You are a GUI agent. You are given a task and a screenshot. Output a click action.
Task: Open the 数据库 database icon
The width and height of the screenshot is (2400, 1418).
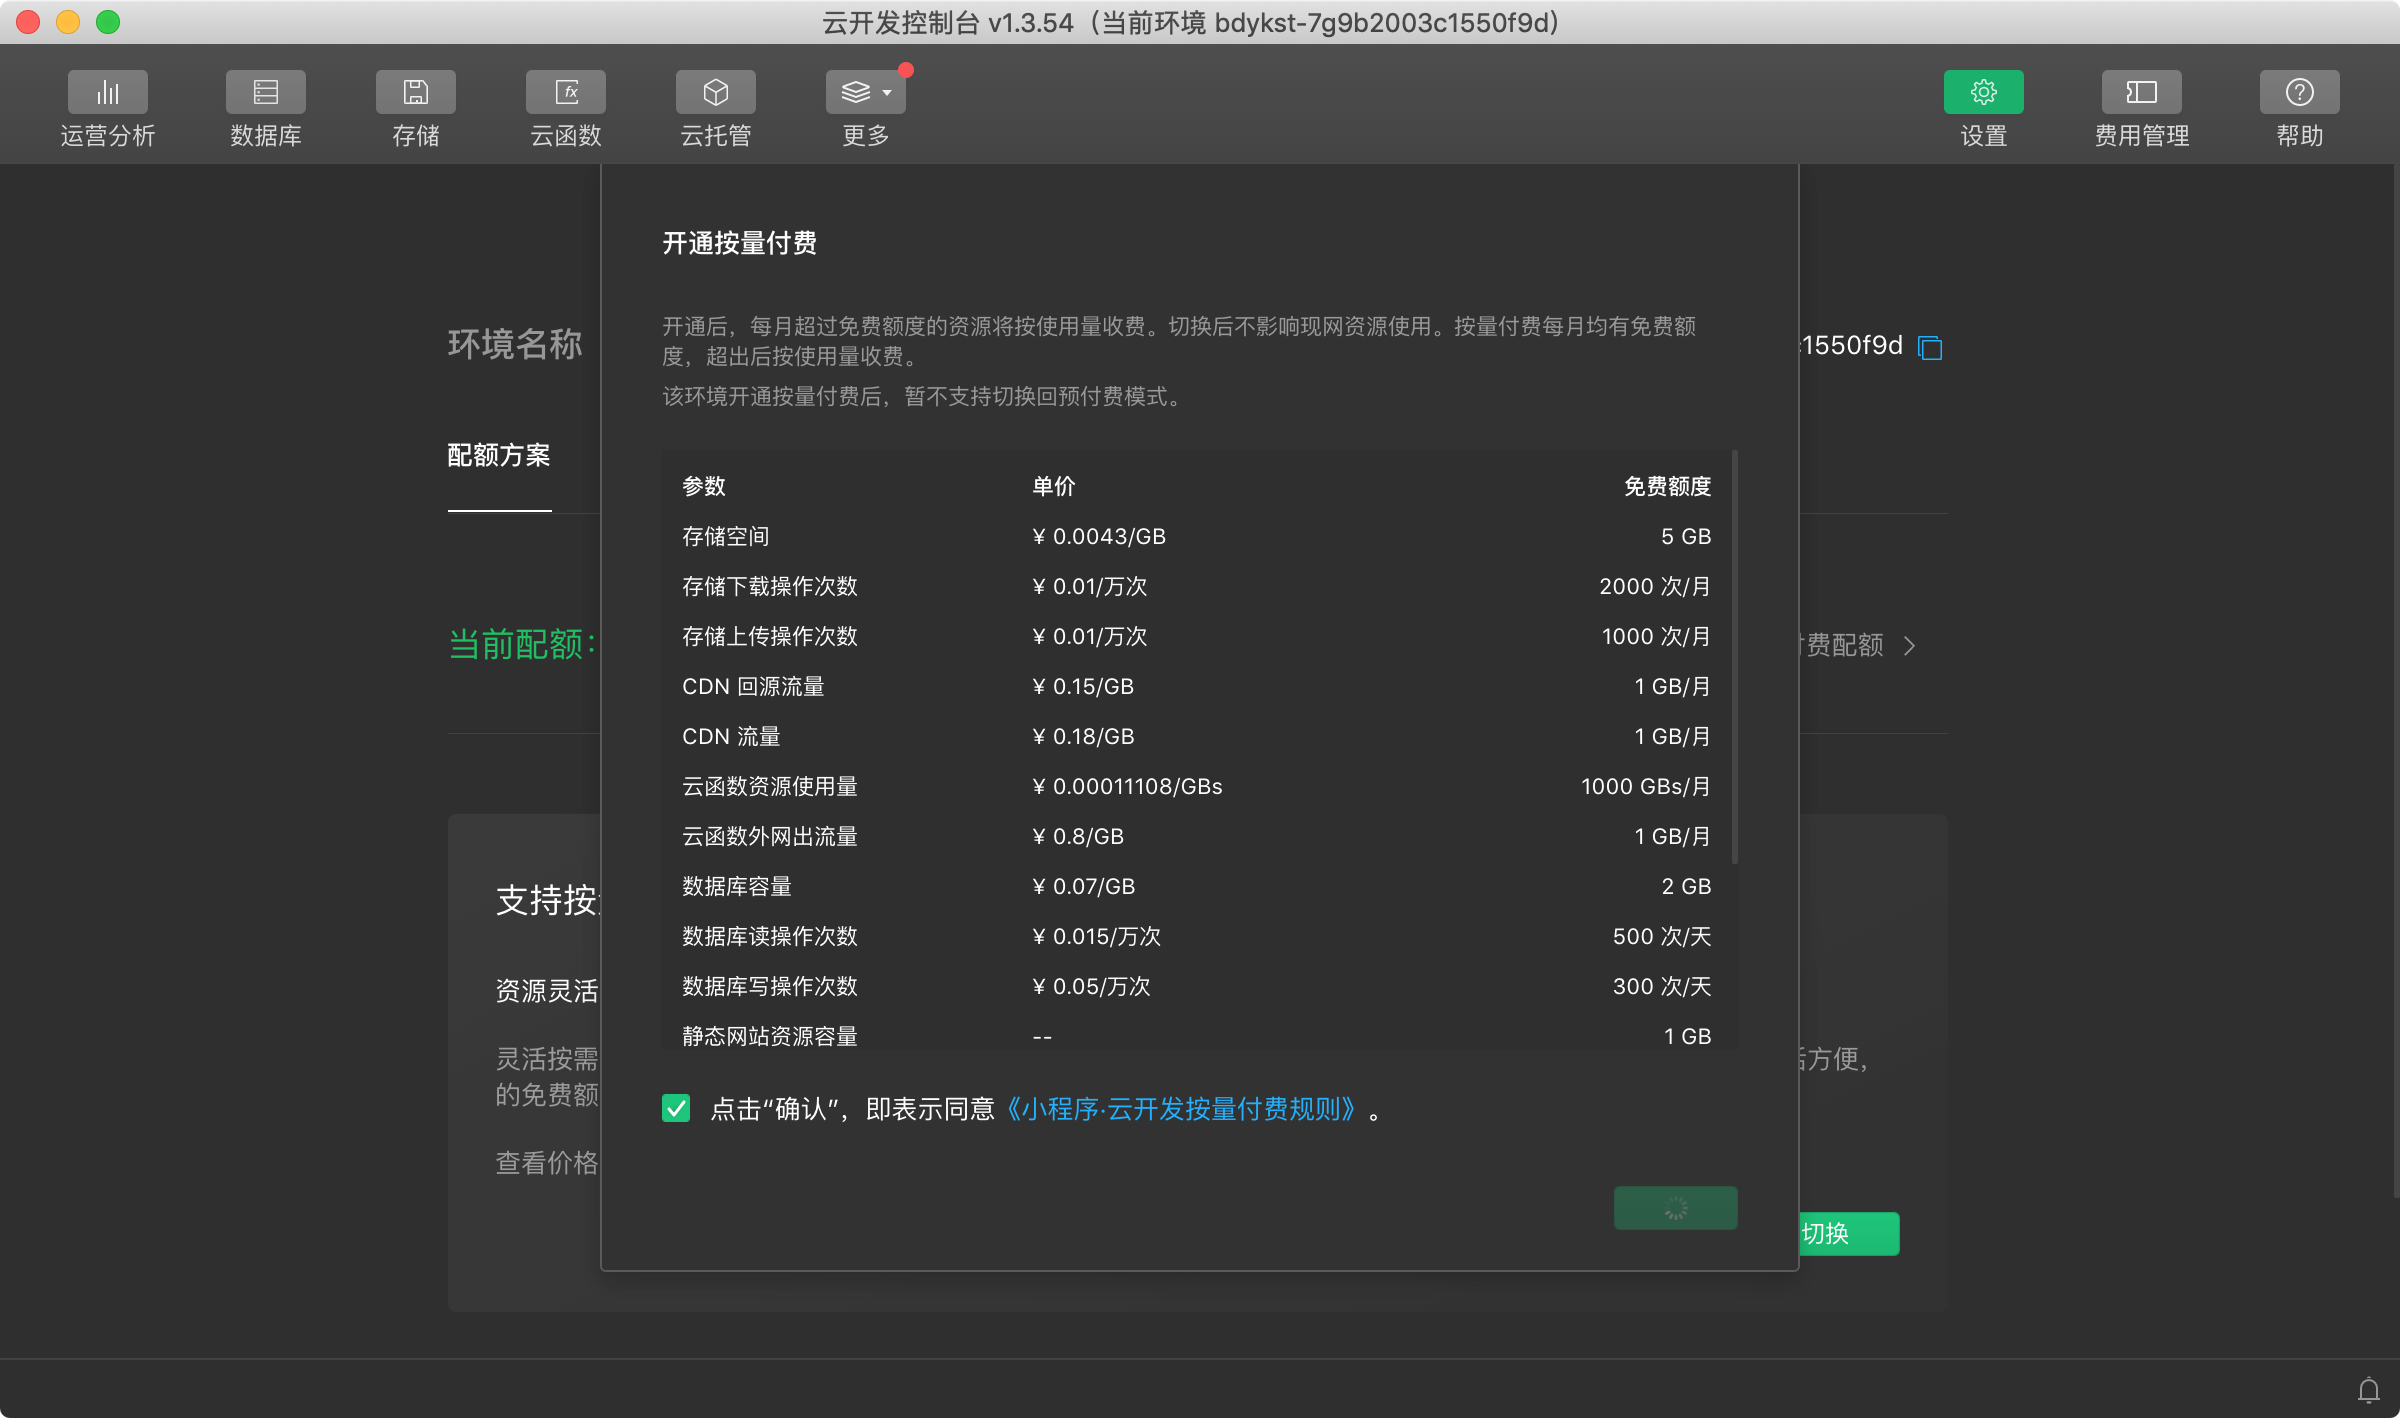point(265,93)
